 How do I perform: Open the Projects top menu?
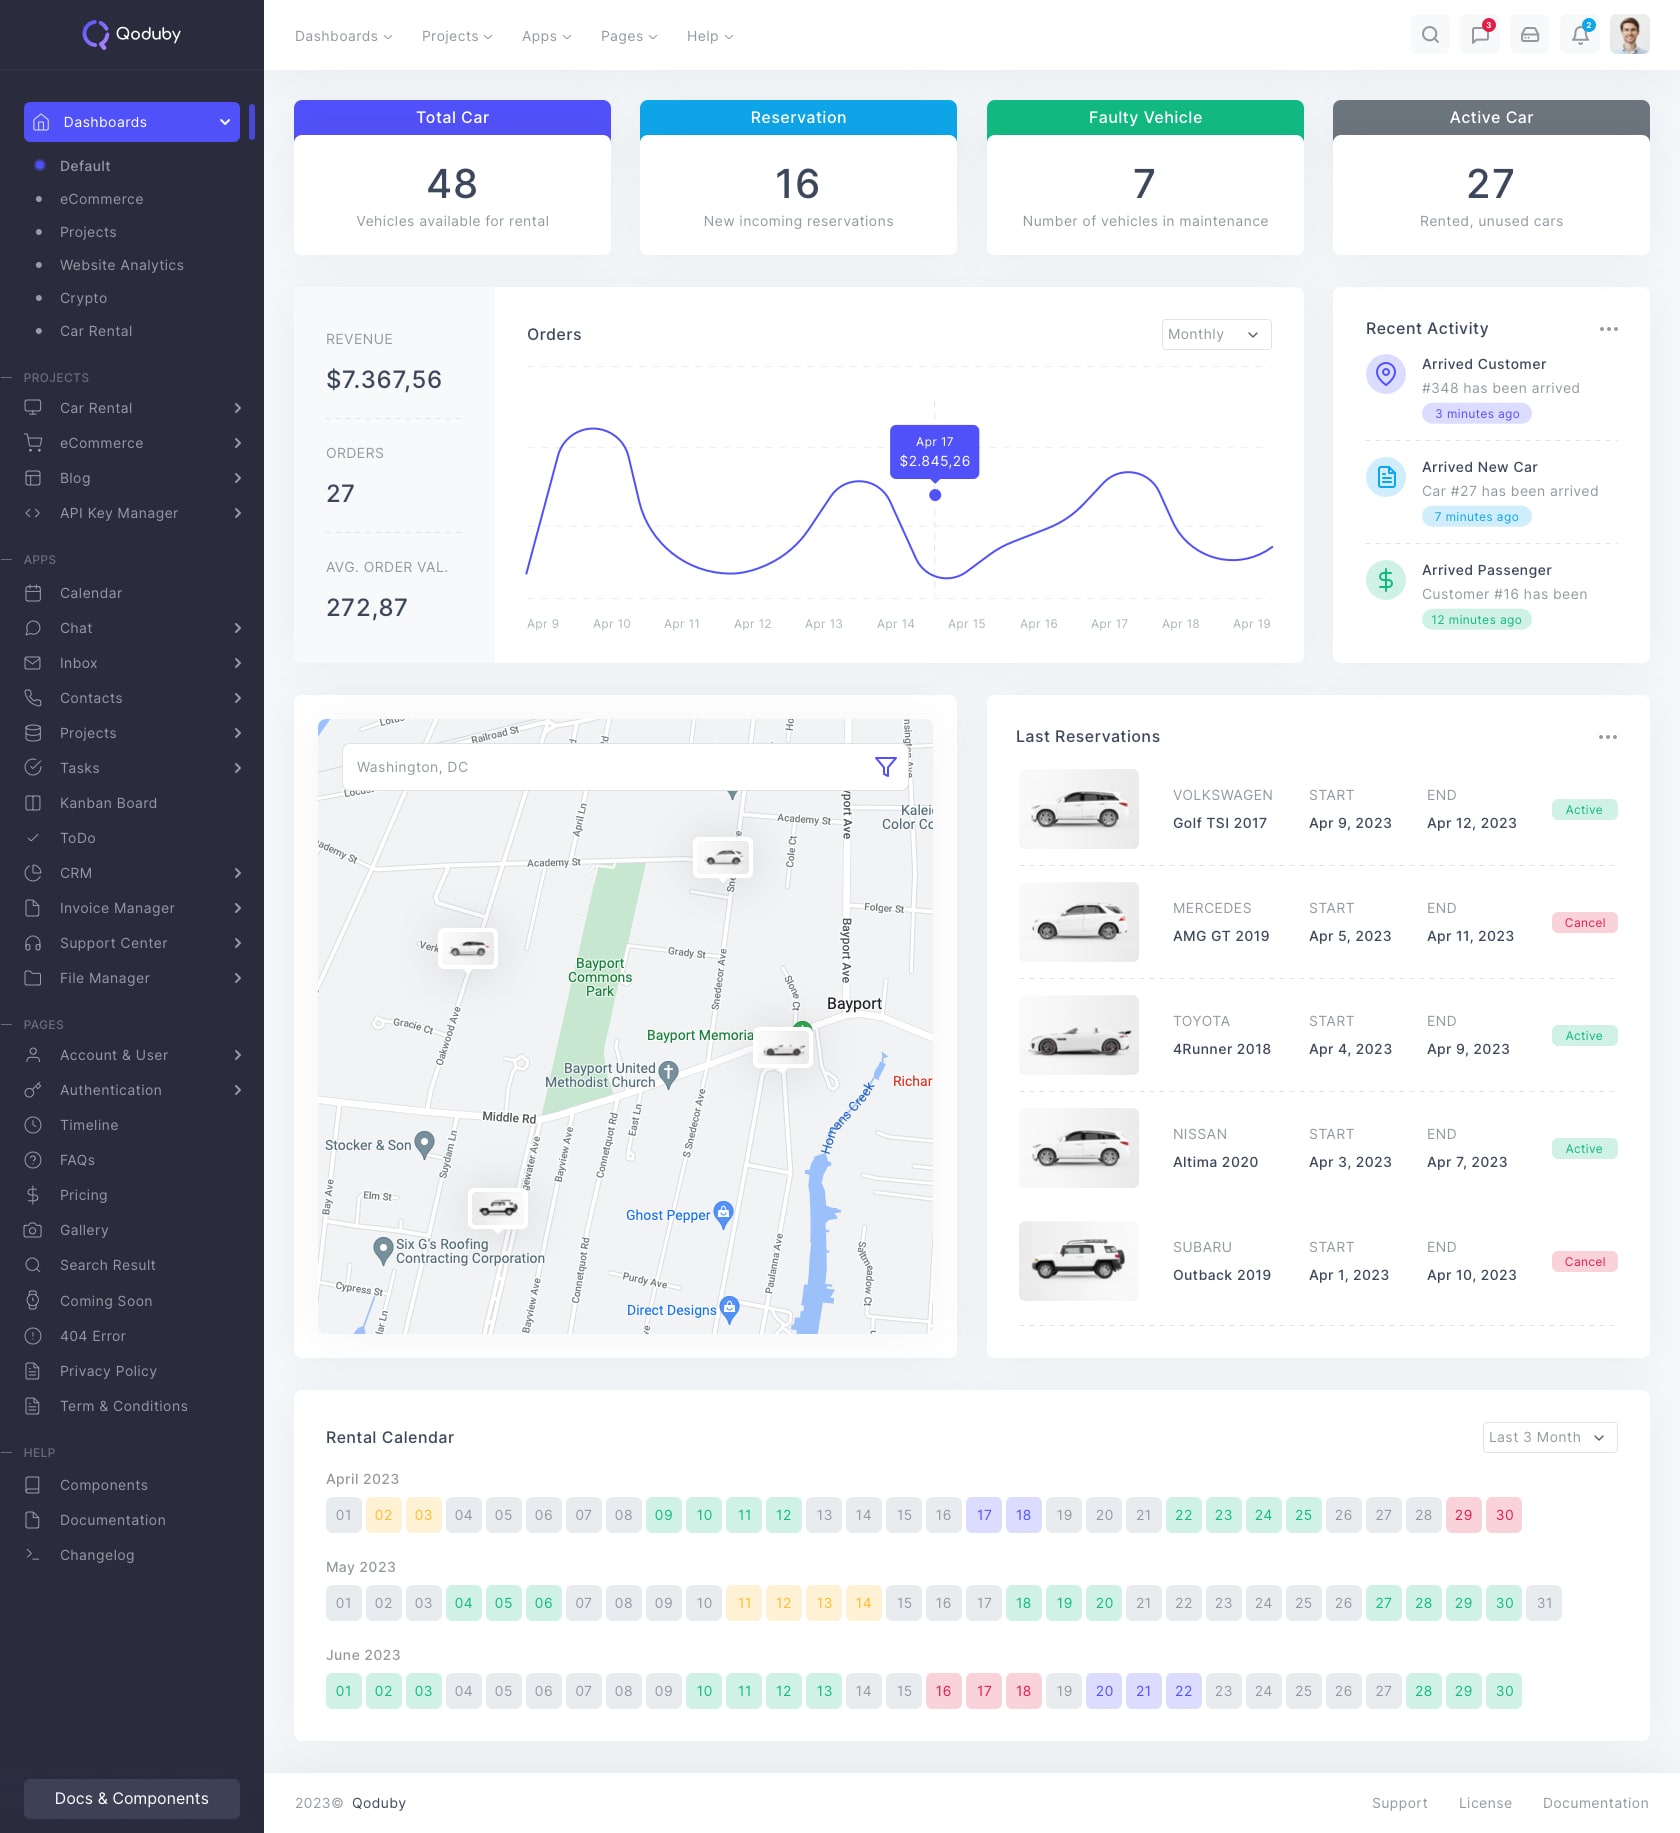pyautogui.click(x=457, y=36)
